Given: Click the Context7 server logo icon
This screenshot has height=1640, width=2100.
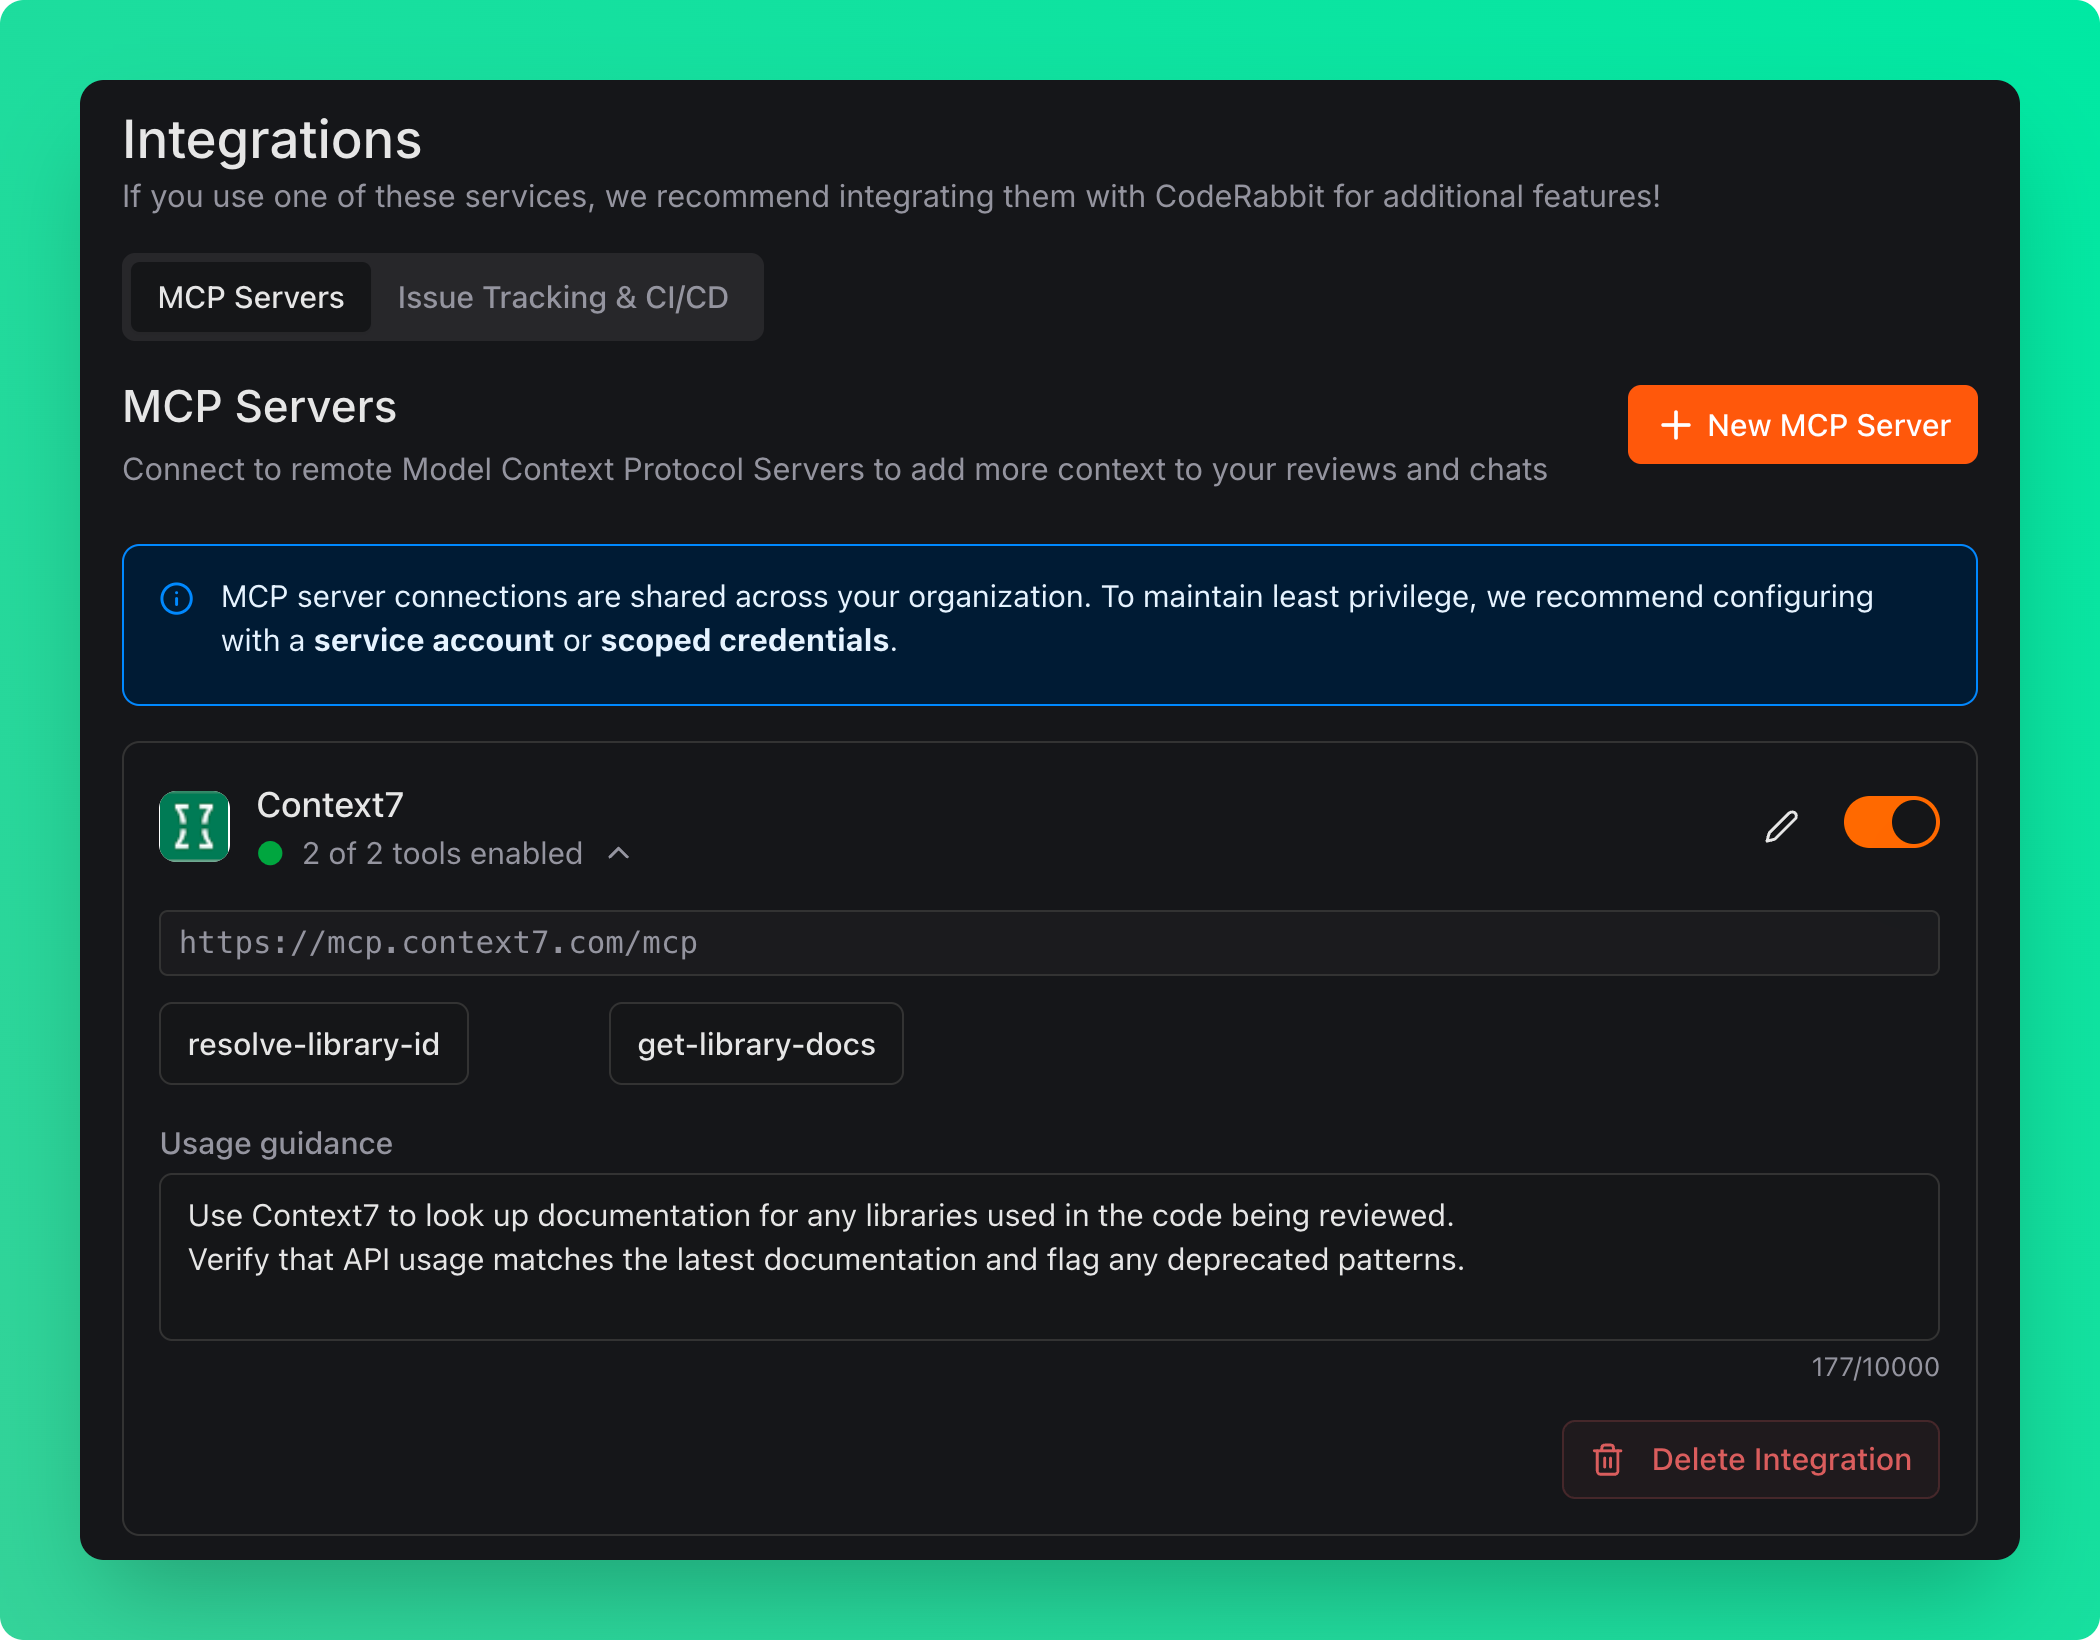Looking at the screenshot, I should [194, 827].
